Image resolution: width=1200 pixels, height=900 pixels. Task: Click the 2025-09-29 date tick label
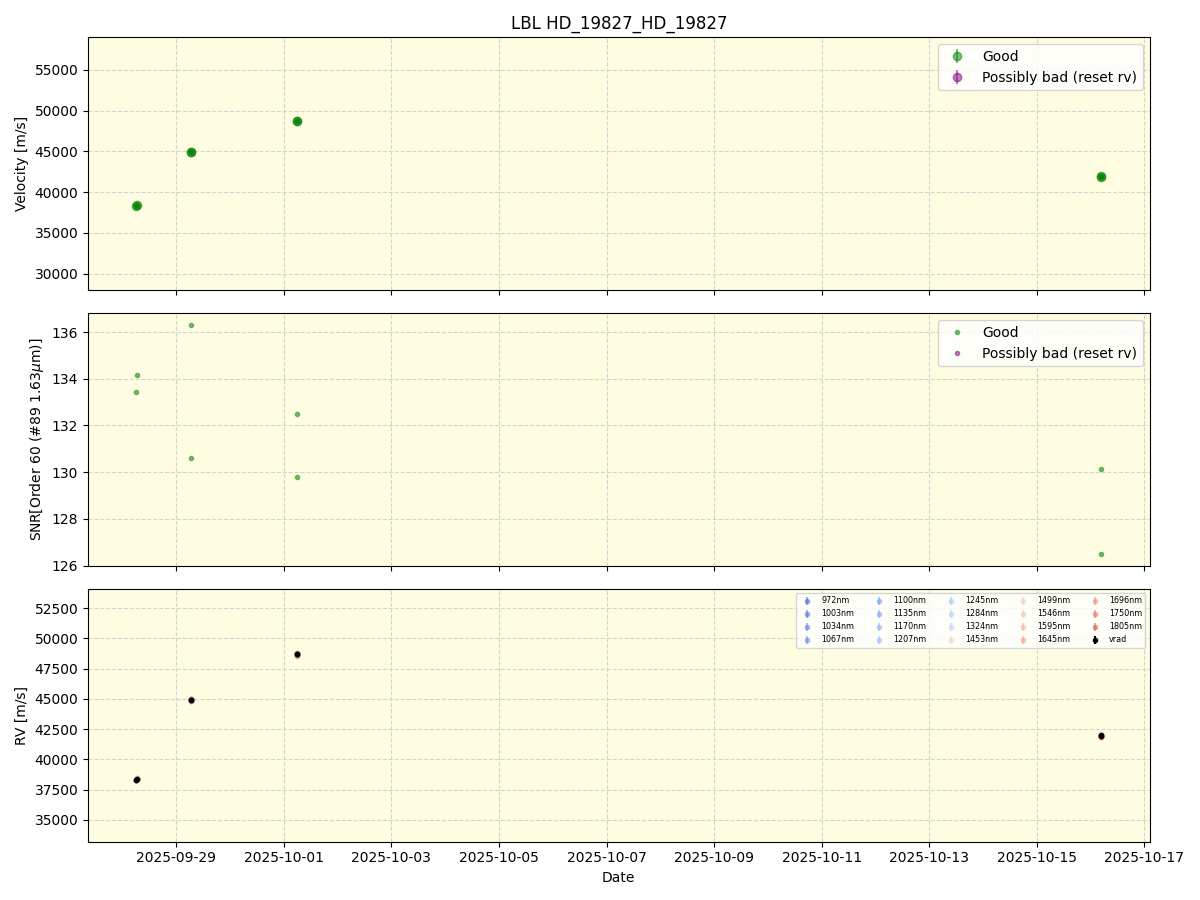pos(176,857)
